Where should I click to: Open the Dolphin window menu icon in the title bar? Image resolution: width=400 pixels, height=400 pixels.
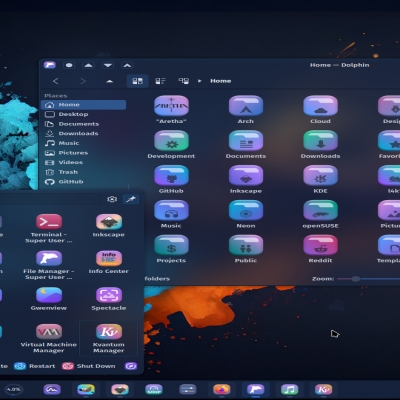pyautogui.click(x=50, y=65)
